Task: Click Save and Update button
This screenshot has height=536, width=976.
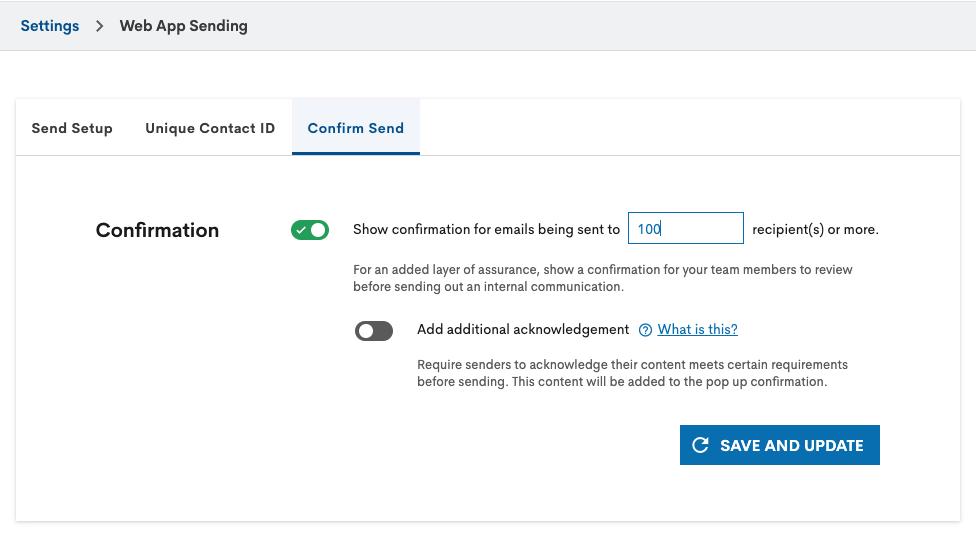Action: [x=780, y=445]
